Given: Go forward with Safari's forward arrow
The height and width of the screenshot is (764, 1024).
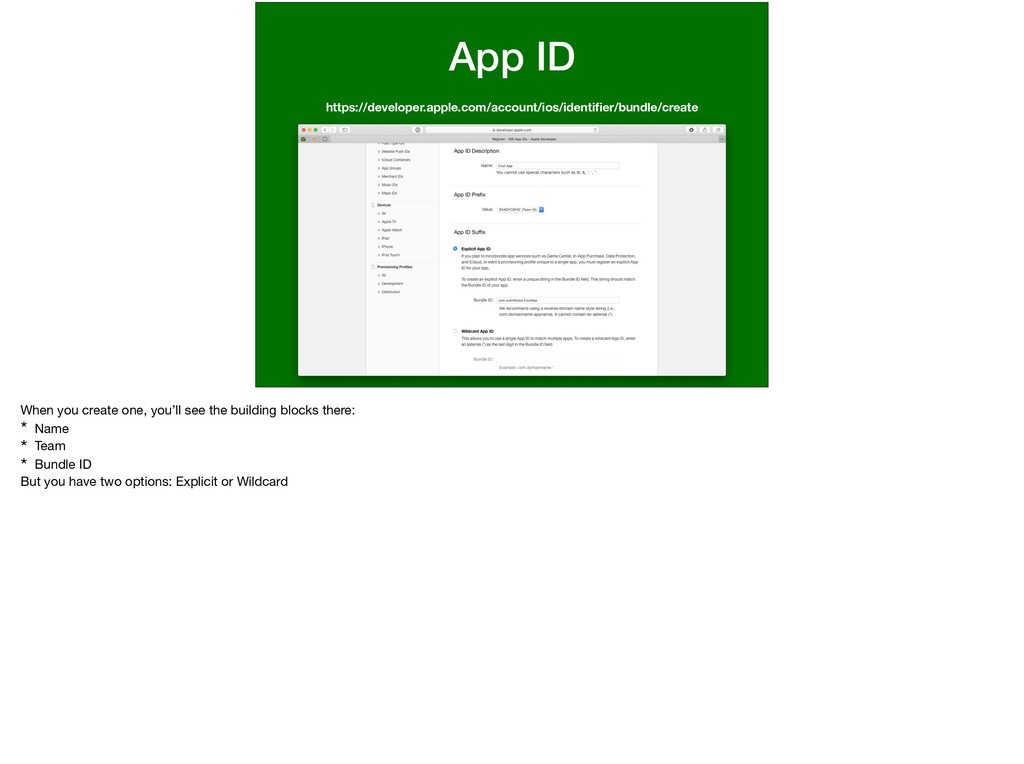Looking at the screenshot, I should [332, 130].
